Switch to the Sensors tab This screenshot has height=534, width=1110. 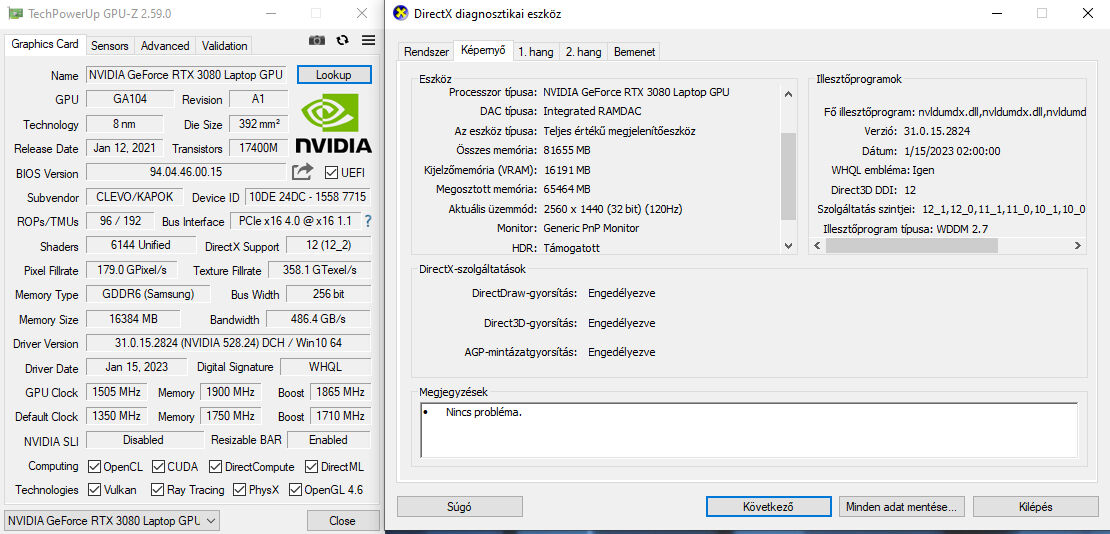pos(110,46)
